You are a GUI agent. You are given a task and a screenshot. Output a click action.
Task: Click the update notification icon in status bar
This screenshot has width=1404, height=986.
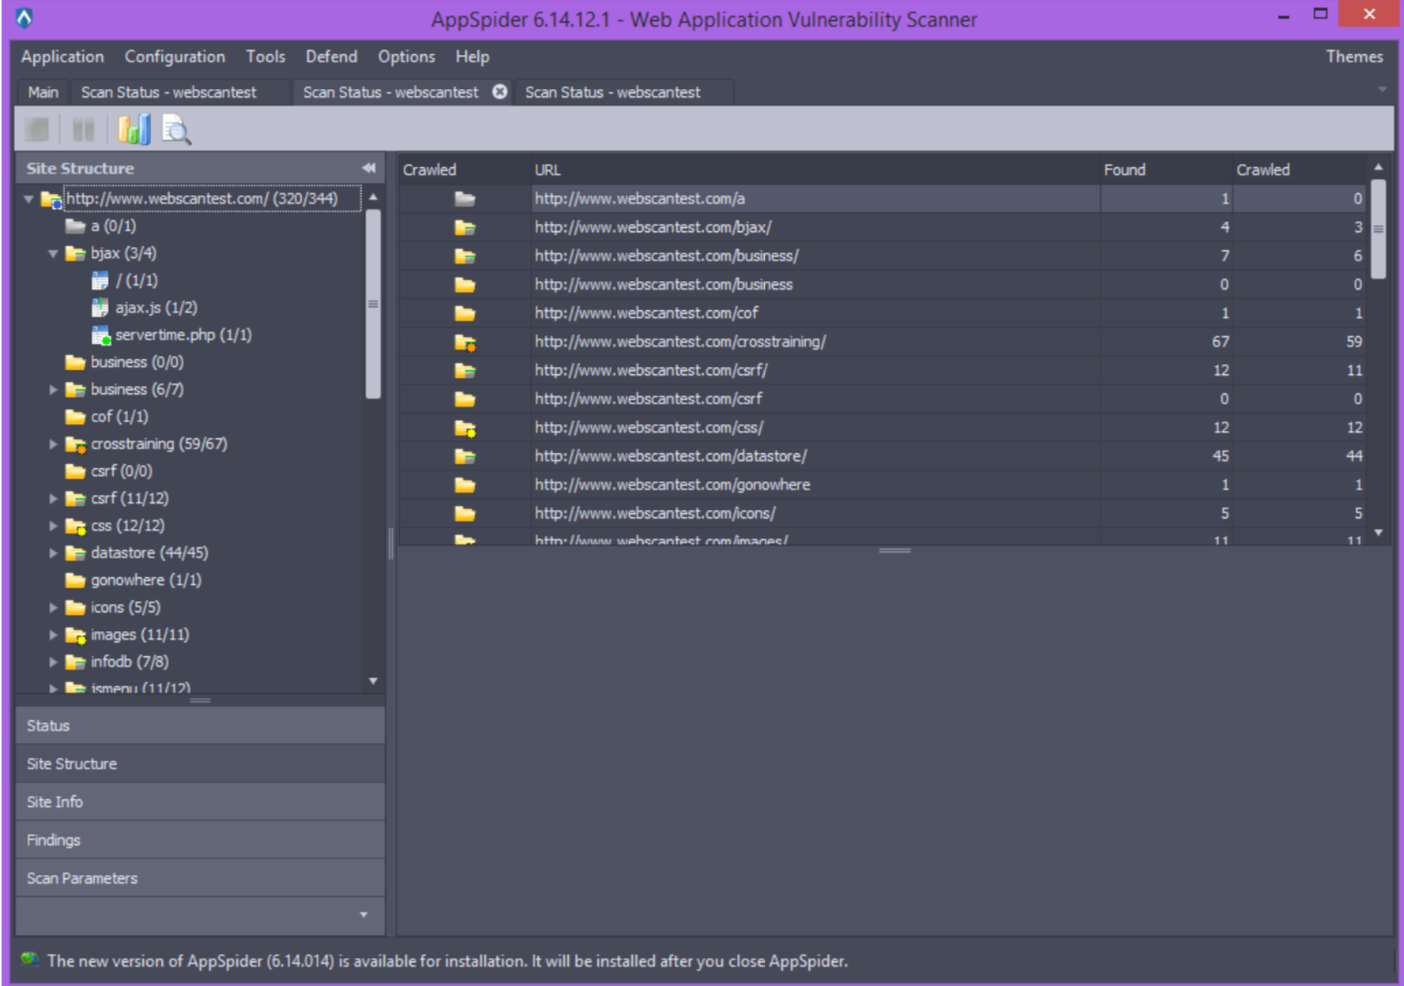(30, 960)
